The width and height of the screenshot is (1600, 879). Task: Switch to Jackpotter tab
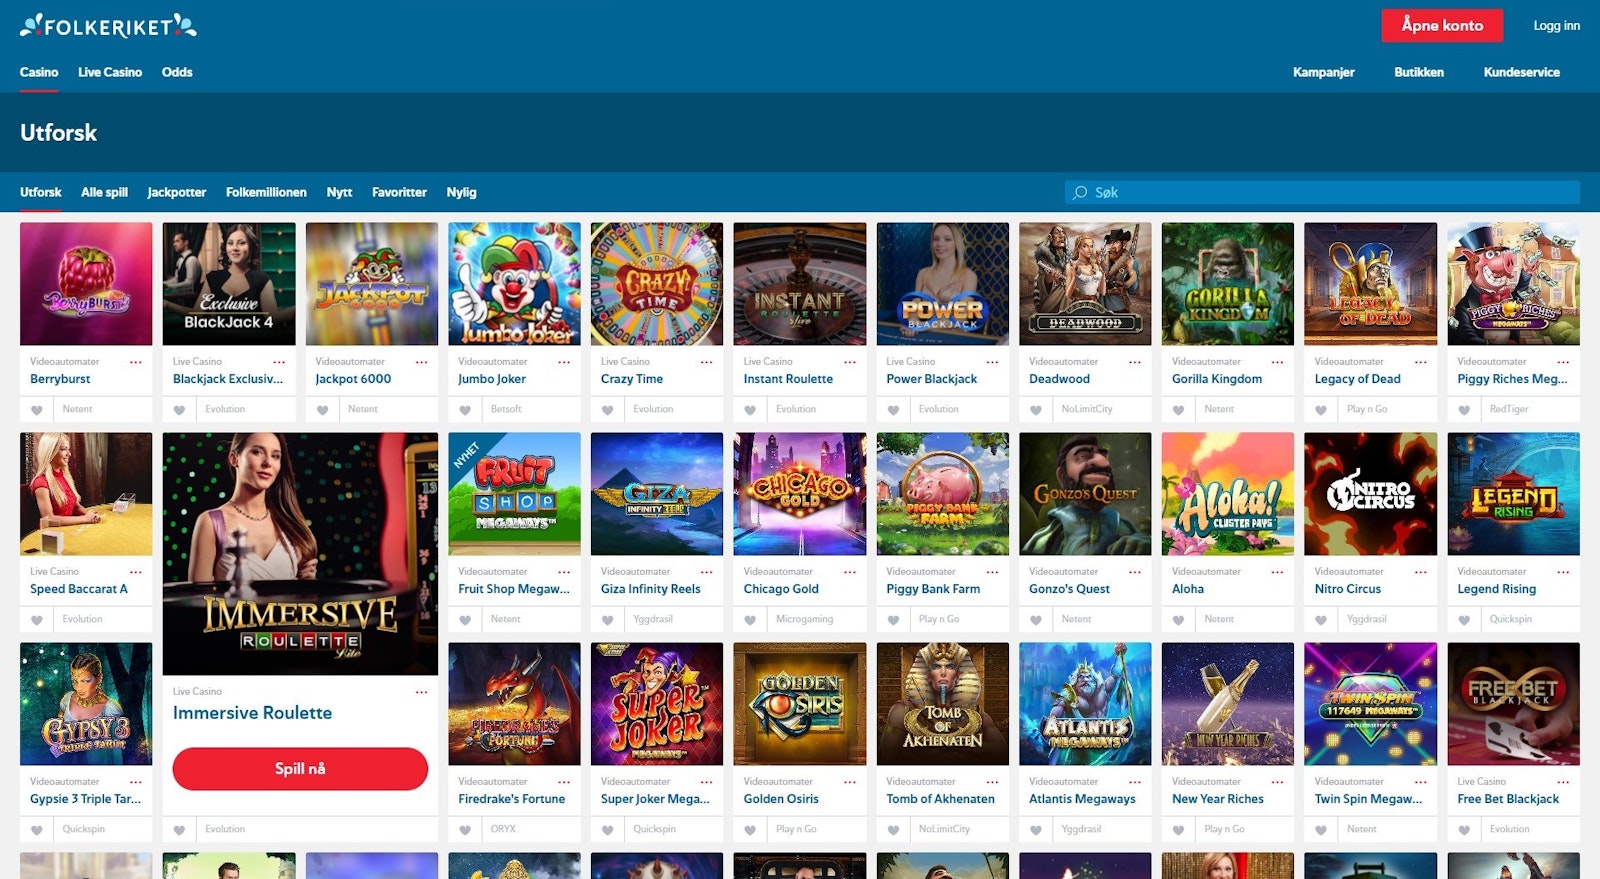[177, 192]
